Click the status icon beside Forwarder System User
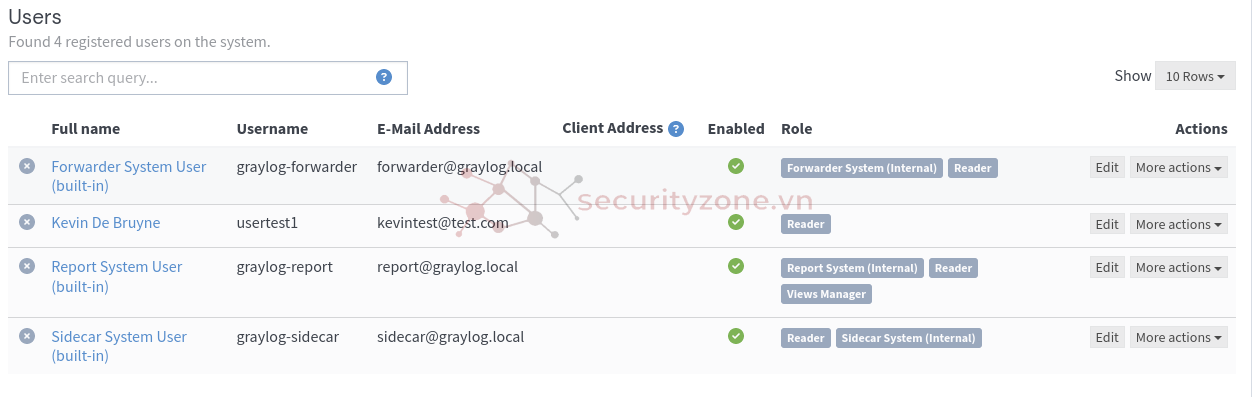1252x397 pixels. (27, 166)
